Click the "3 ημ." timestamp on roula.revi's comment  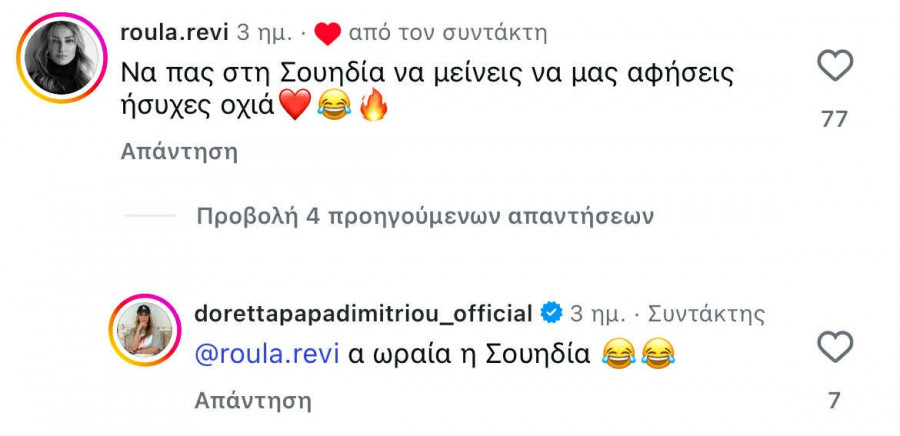(265, 33)
